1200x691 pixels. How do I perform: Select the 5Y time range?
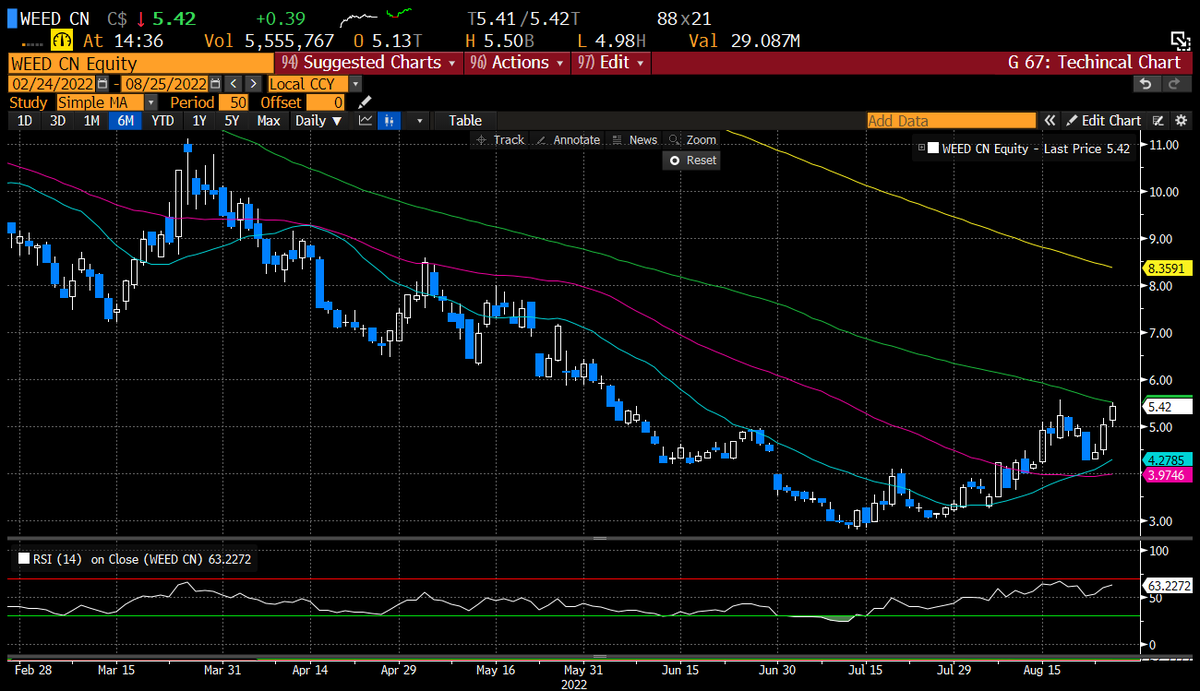(x=232, y=120)
